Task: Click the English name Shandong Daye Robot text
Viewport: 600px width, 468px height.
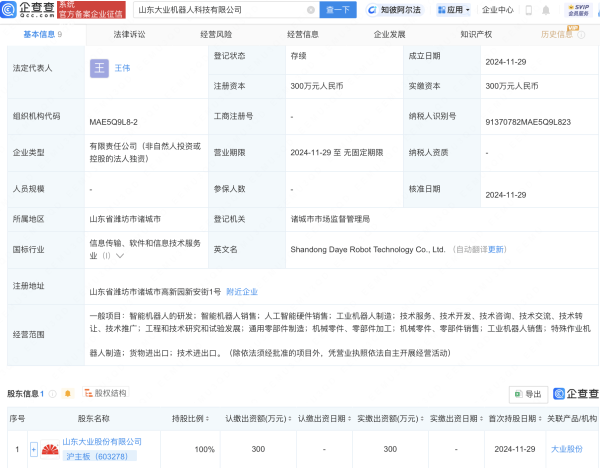Action: (368, 249)
